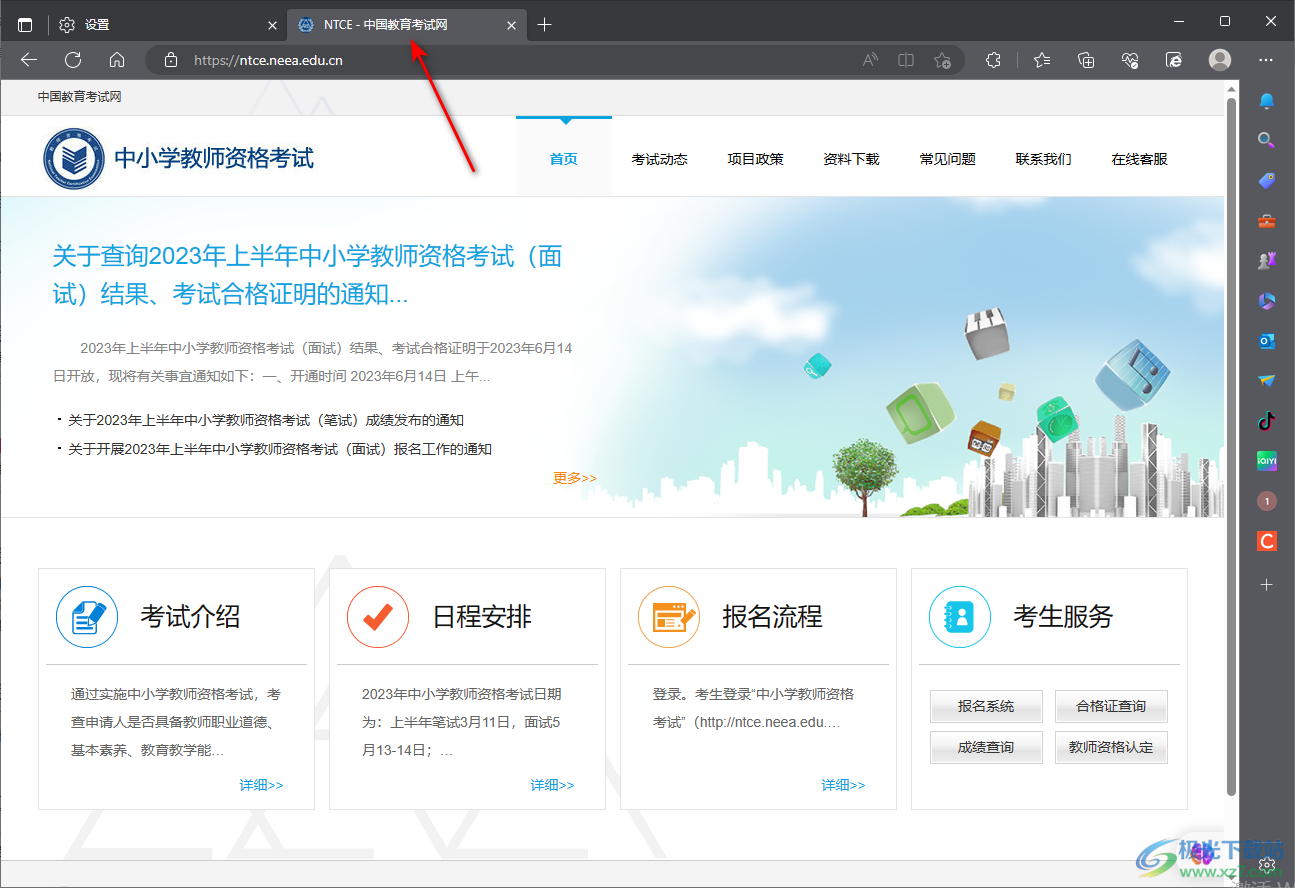Click the 考生服务 card icon

point(960,617)
